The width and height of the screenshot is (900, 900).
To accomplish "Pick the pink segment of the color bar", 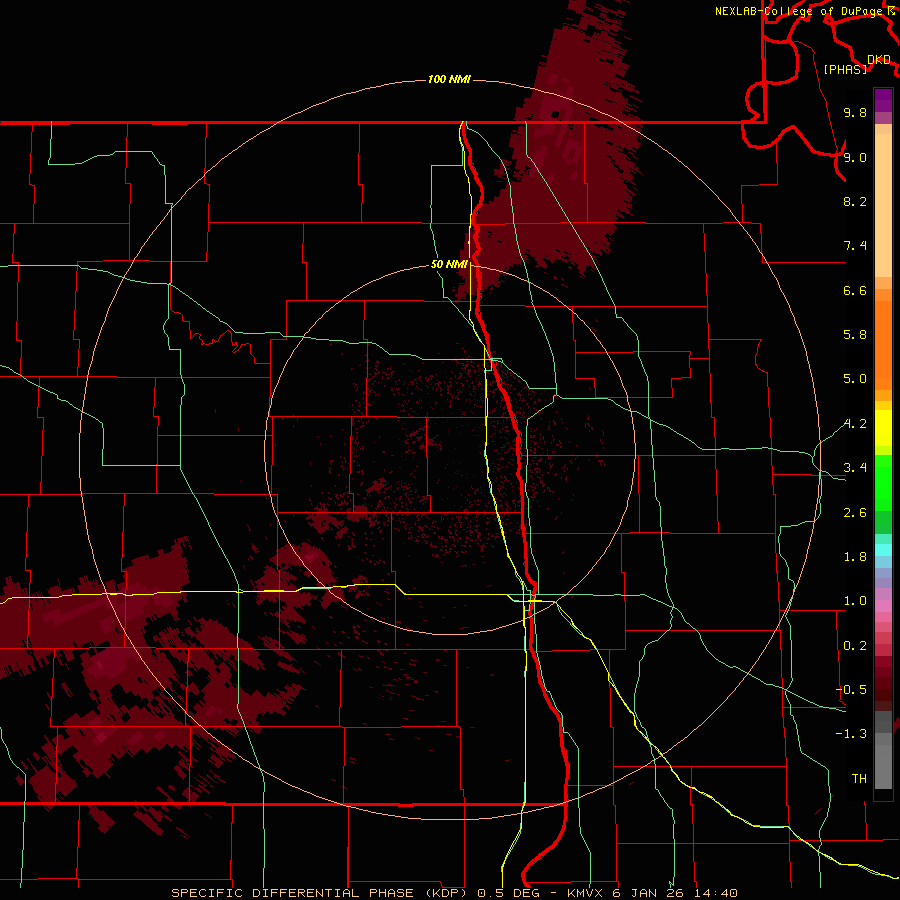I will pos(883,606).
